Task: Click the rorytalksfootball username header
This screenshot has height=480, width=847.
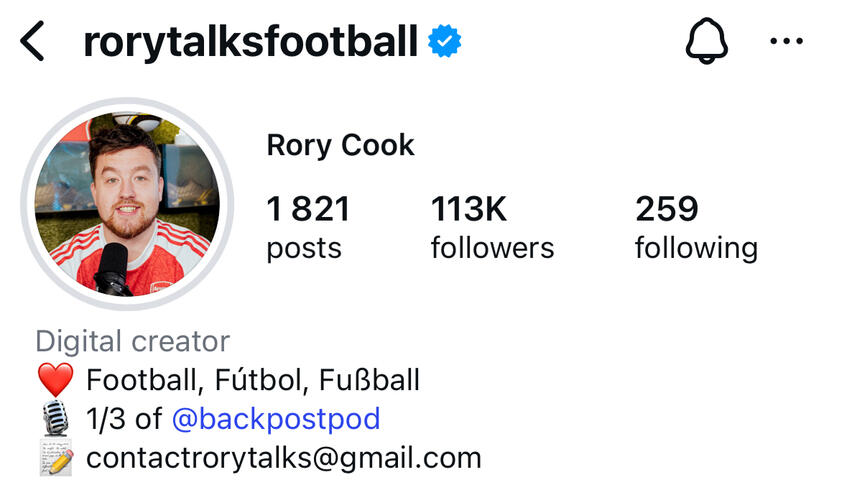Action: point(250,42)
